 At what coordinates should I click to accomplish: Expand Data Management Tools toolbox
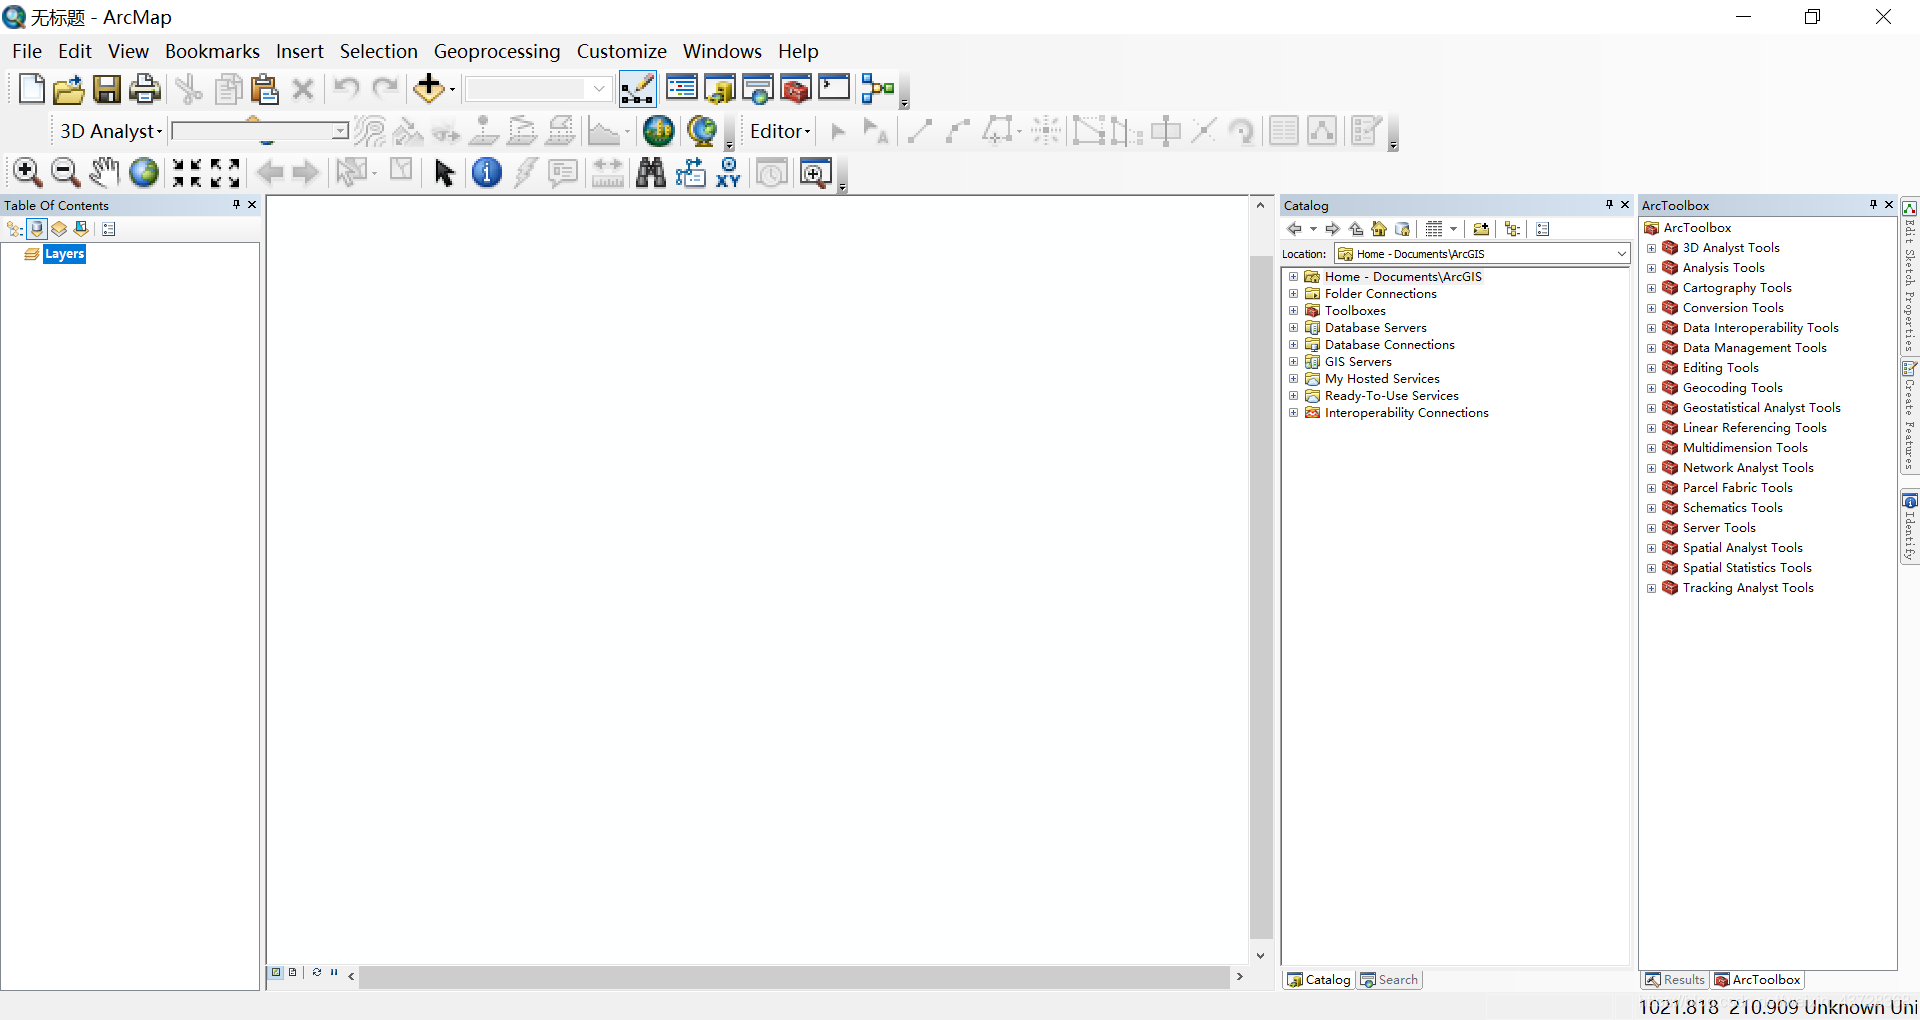(x=1651, y=348)
